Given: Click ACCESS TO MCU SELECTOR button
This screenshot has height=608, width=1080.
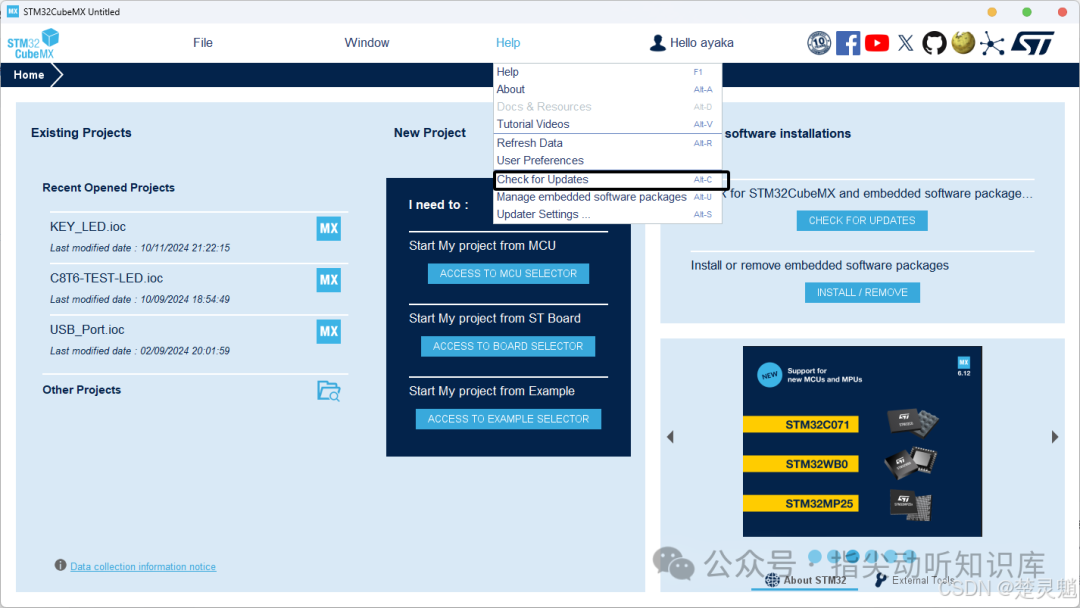Looking at the screenshot, I should (x=508, y=273).
